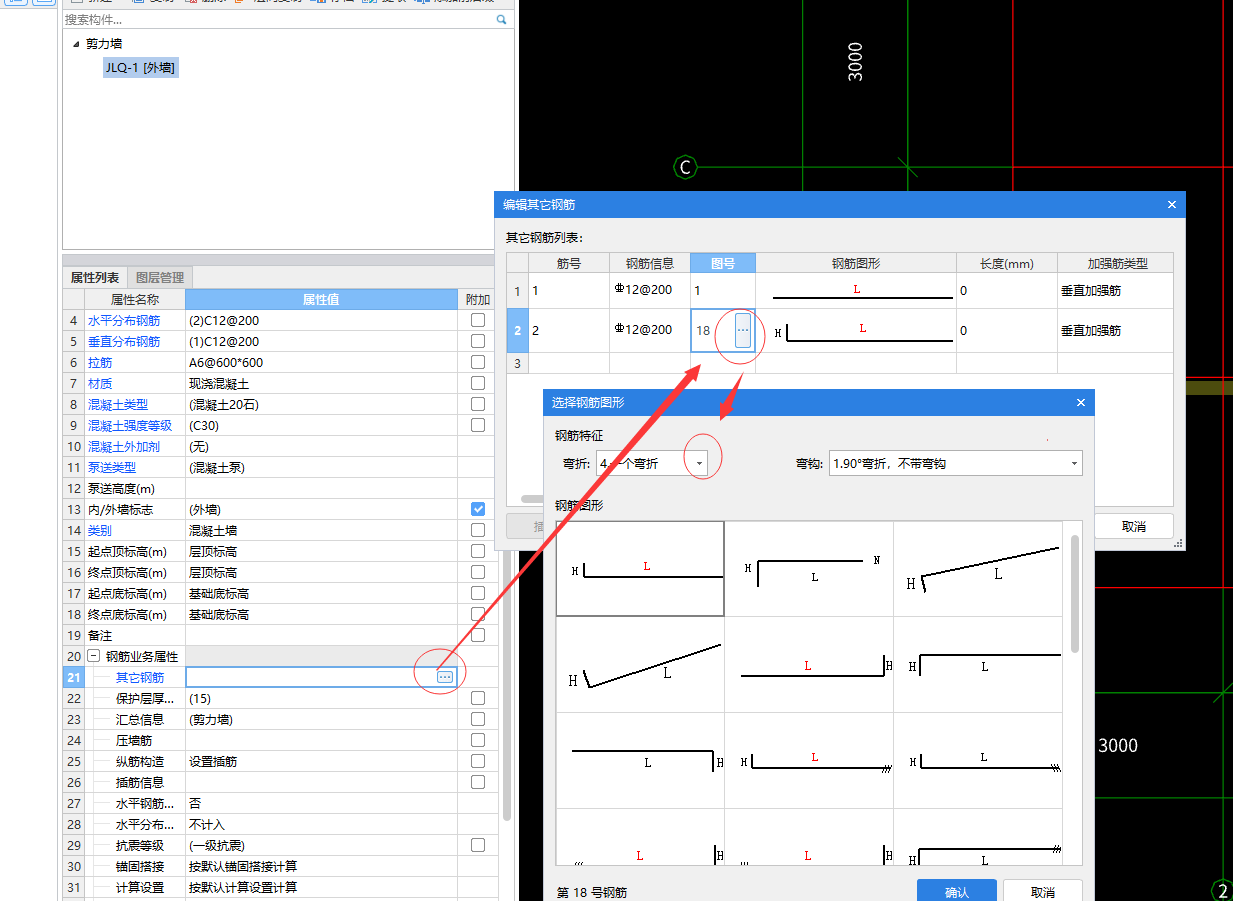Screen dimensions: 1233x901
Task: Click the (混凝土泵) value cell
Action: (x=321, y=467)
